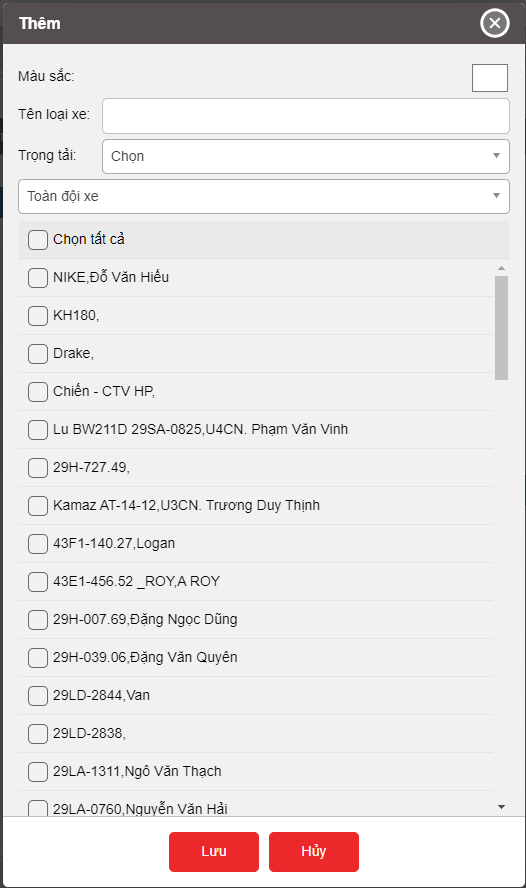Click the scroll-down arrow of the vehicle list
526x888 pixels.
tap(501, 806)
